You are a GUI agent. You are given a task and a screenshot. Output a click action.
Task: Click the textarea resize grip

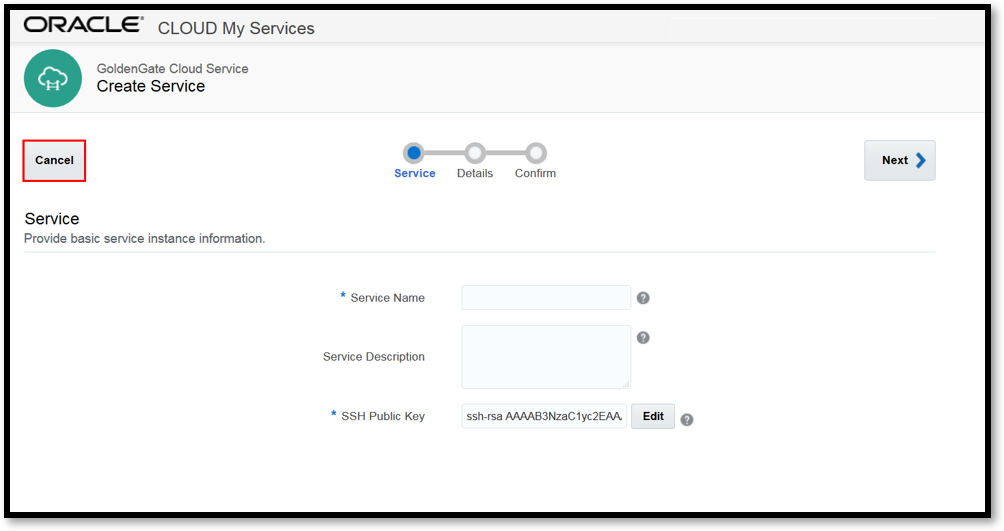coord(626,384)
